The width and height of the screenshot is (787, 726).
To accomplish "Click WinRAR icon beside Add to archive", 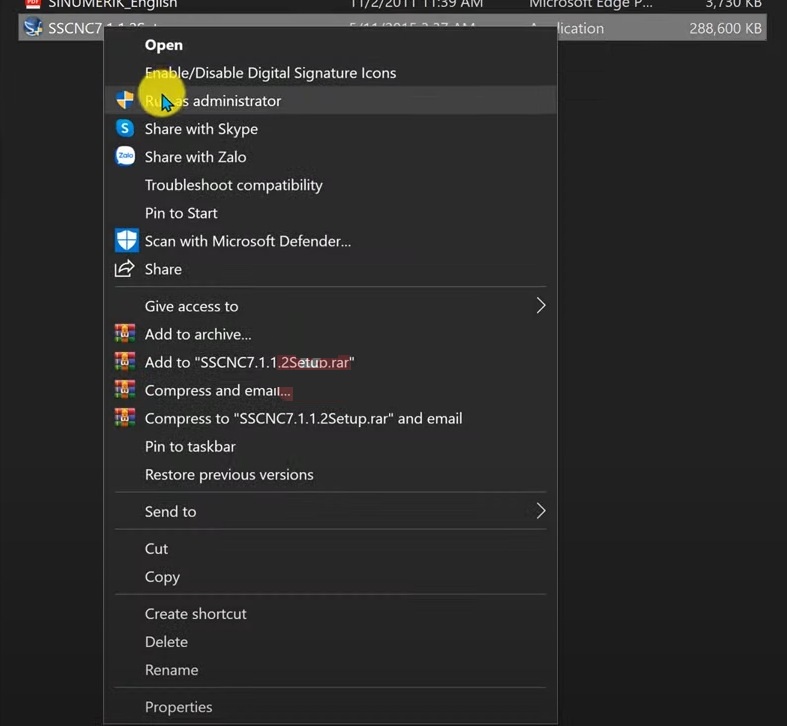I will pos(125,333).
